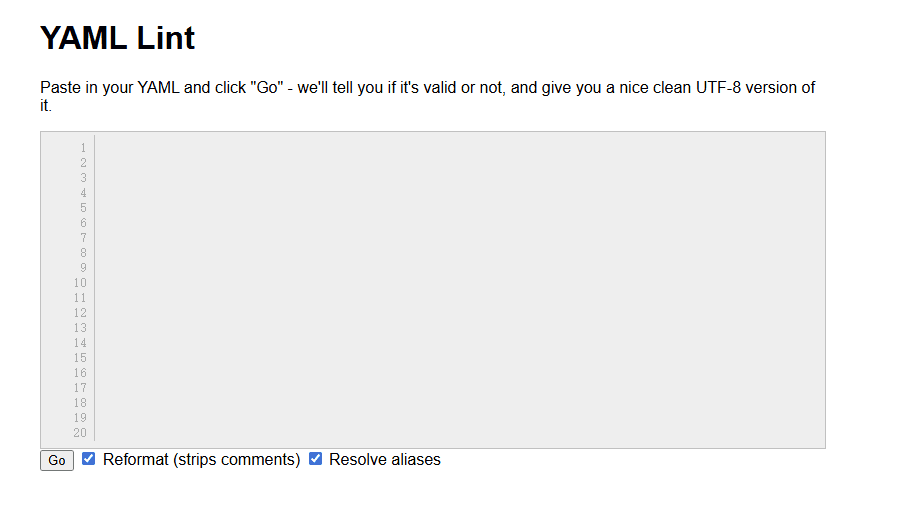The height and width of the screenshot is (530, 902).
Task: Click line number 20 in the gutter
Action: click(x=80, y=433)
